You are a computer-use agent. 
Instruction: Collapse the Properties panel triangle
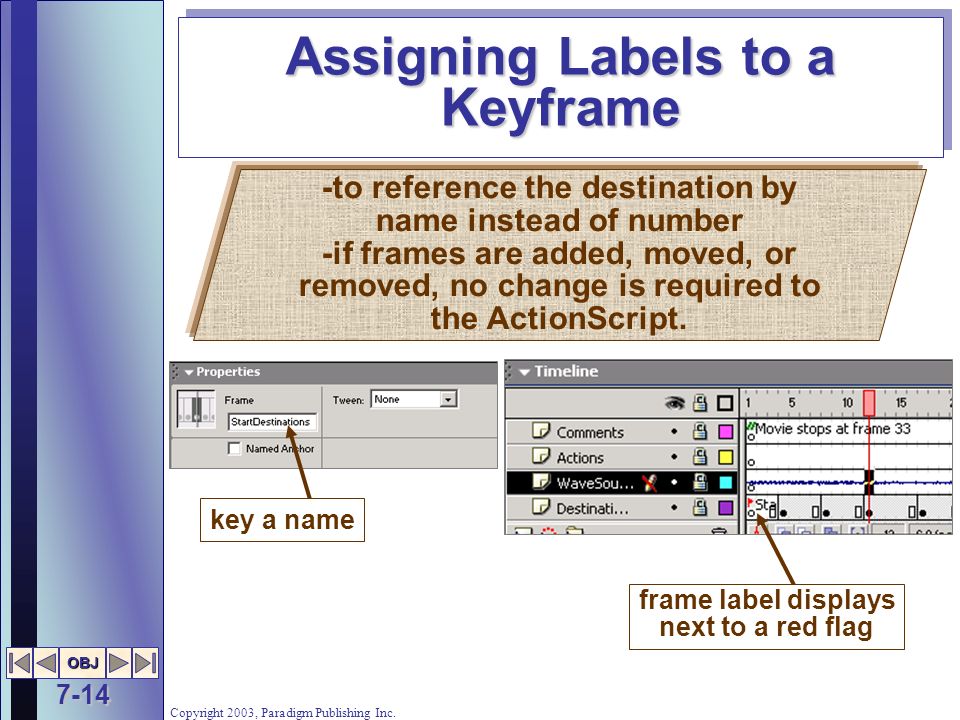pos(189,372)
